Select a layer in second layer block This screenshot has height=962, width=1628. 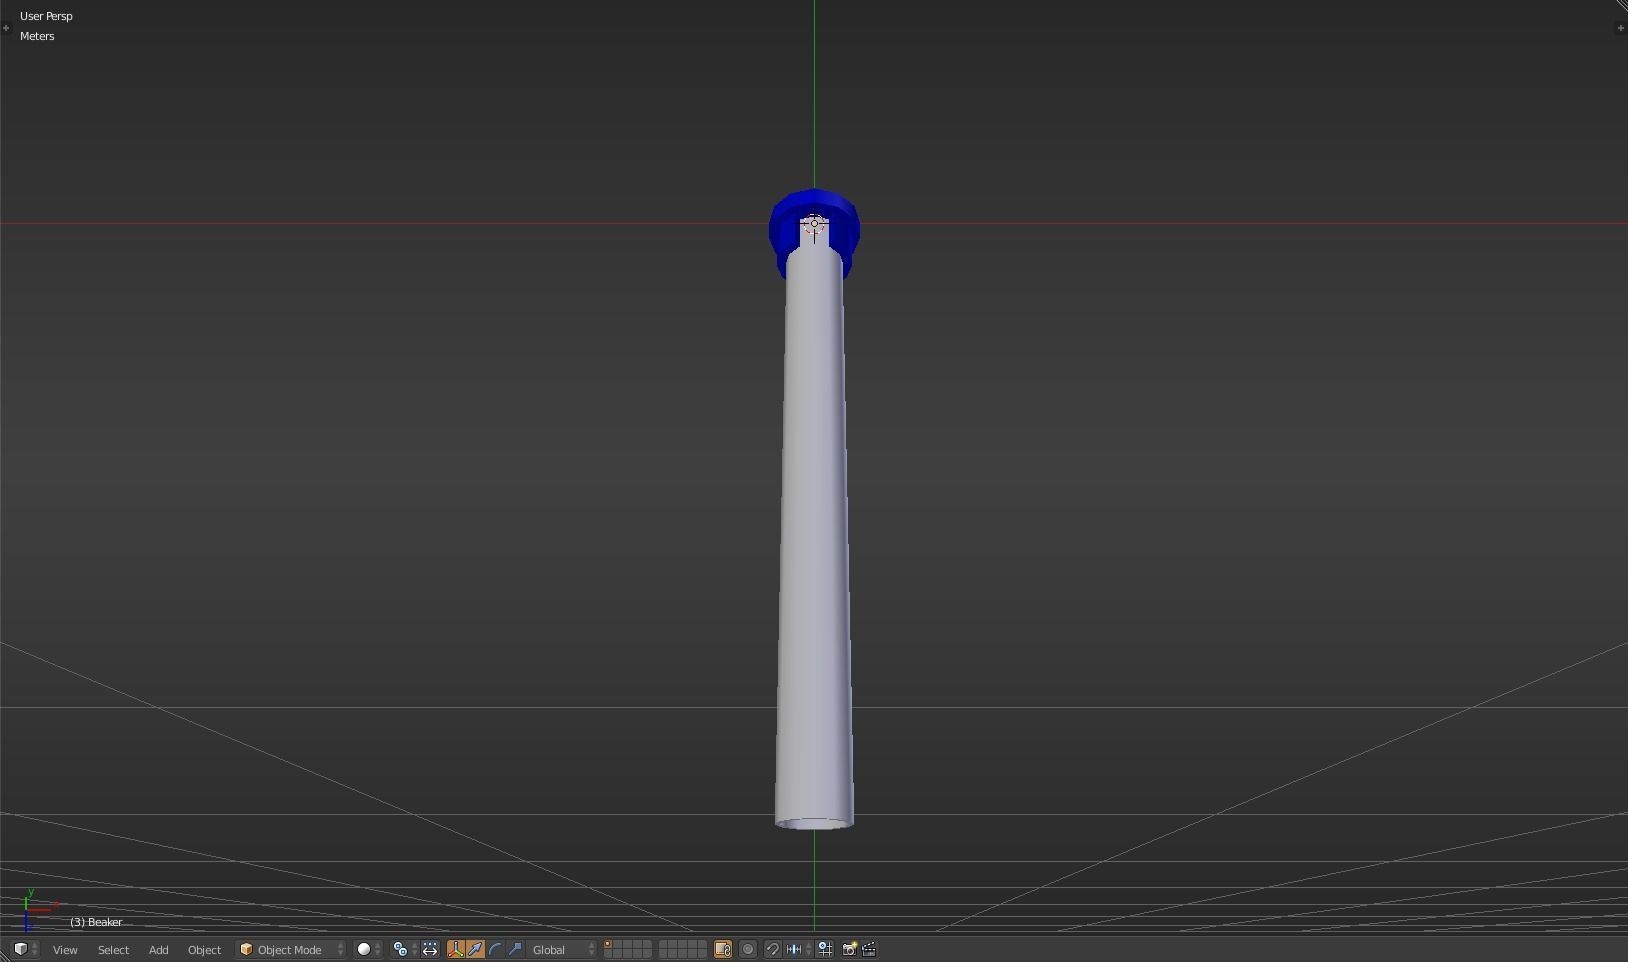[x=683, y=949]
